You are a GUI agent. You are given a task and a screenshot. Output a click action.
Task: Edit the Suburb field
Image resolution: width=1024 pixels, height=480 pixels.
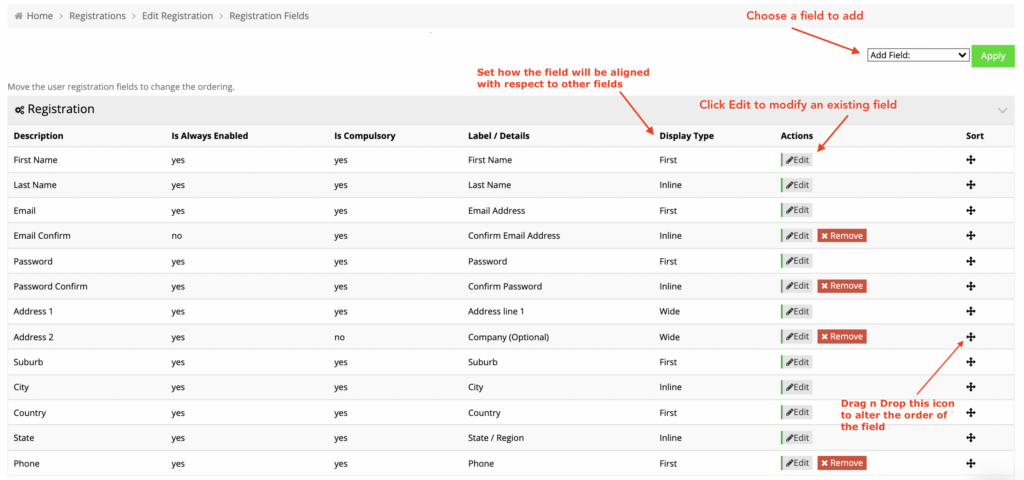point(797,362)
